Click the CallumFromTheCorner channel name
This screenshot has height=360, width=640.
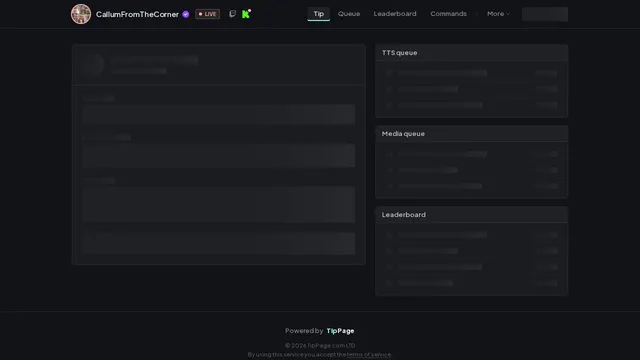click(x=137, y=14)
